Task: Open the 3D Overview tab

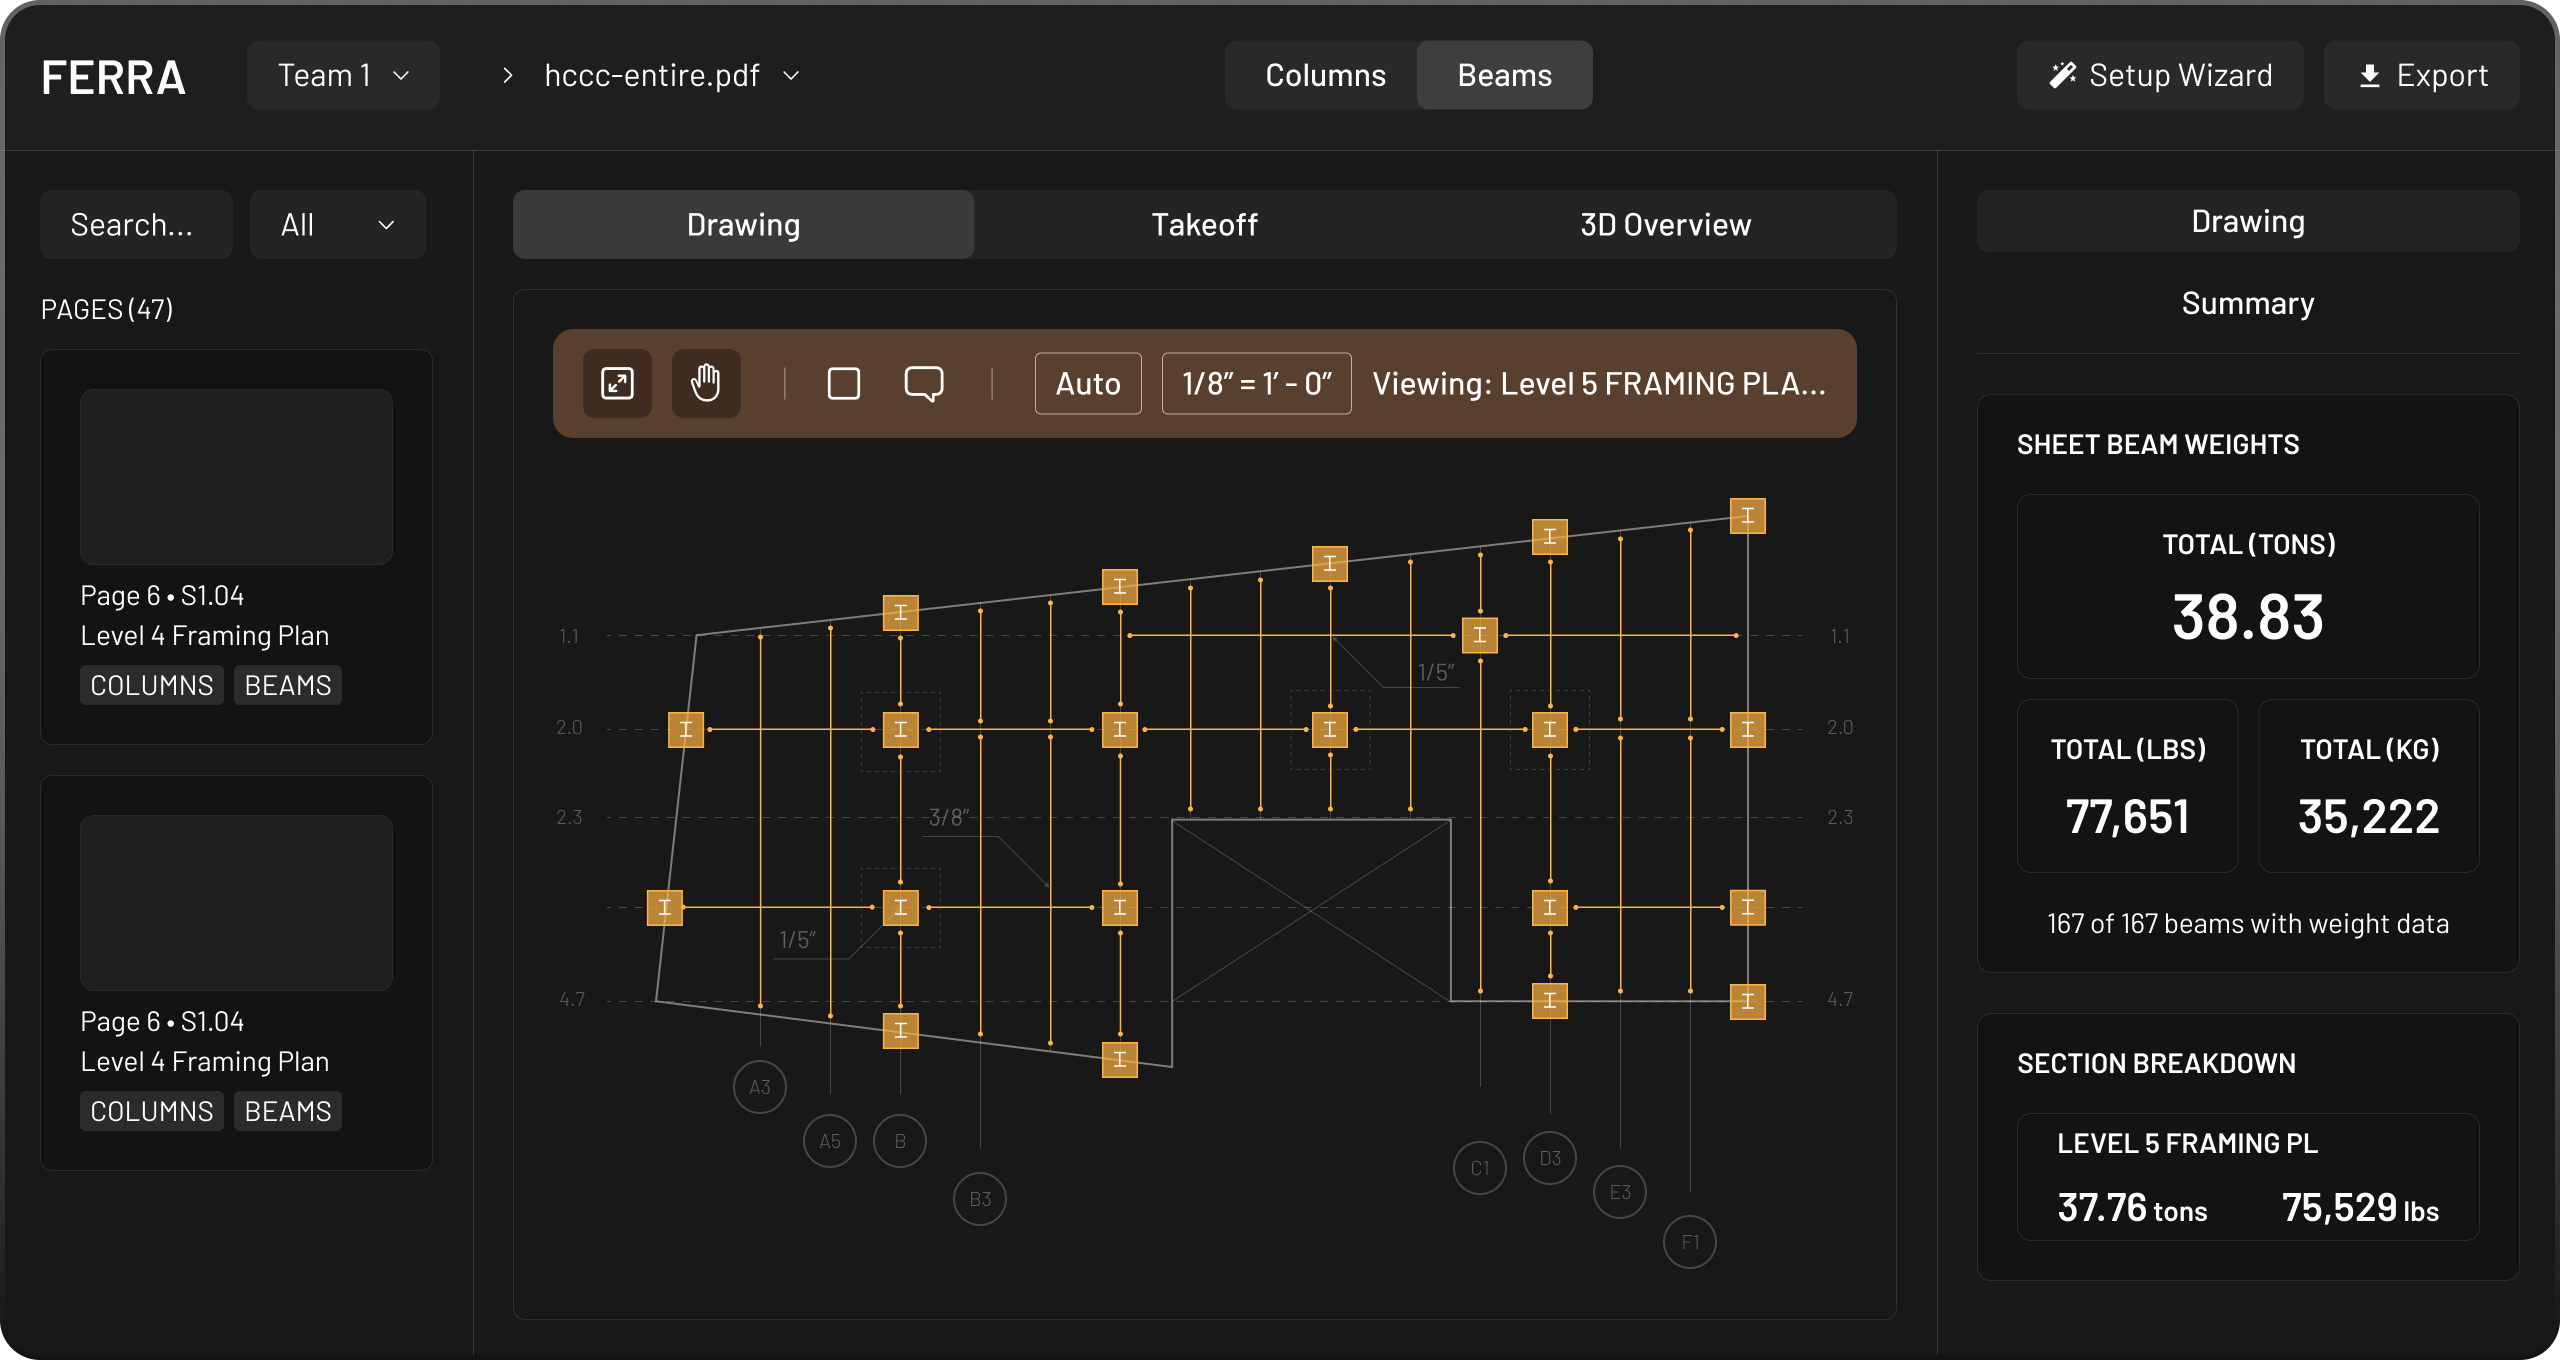Action: pos(1665,225)
